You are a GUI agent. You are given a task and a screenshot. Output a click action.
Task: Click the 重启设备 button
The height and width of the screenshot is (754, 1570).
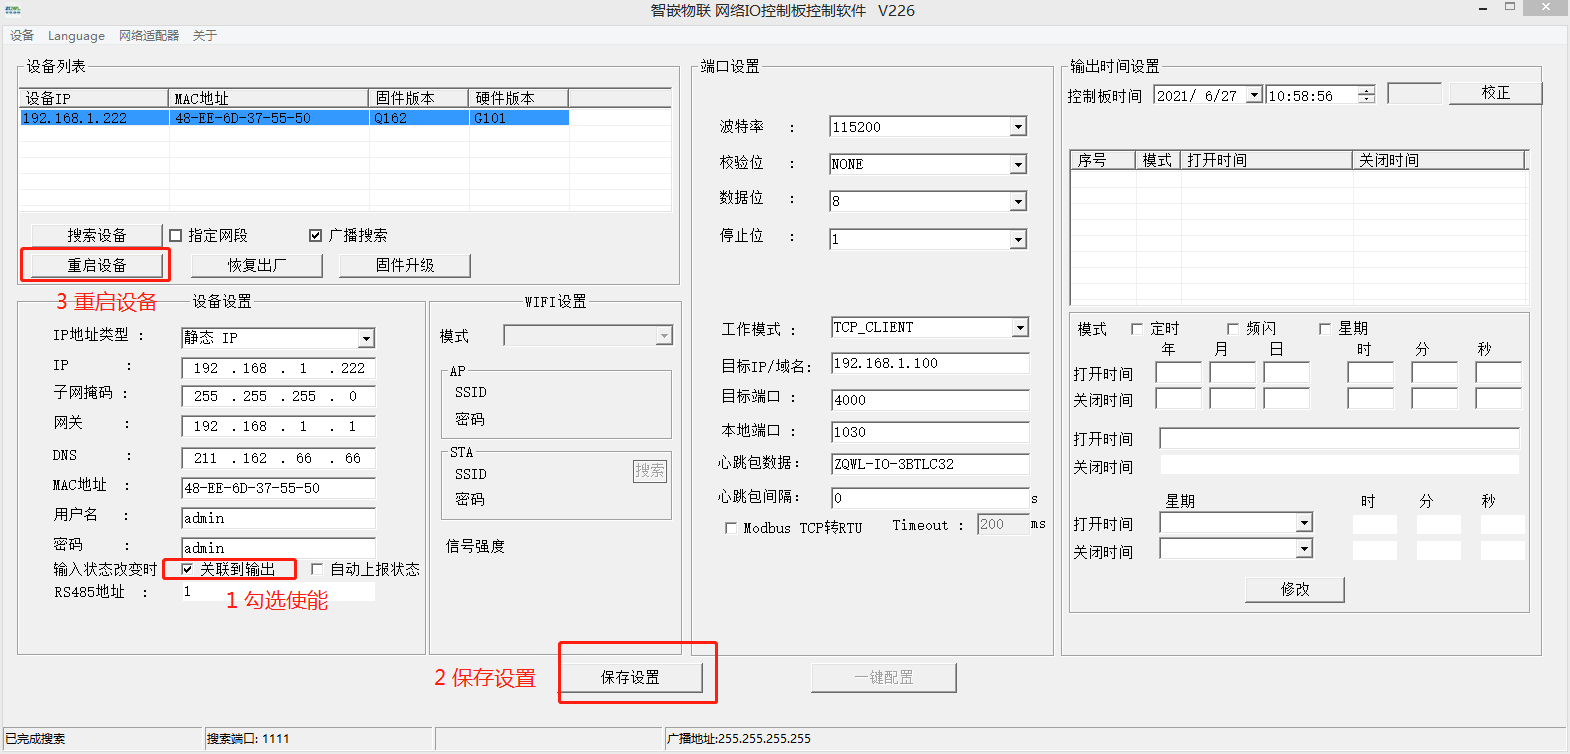(97, 265)
